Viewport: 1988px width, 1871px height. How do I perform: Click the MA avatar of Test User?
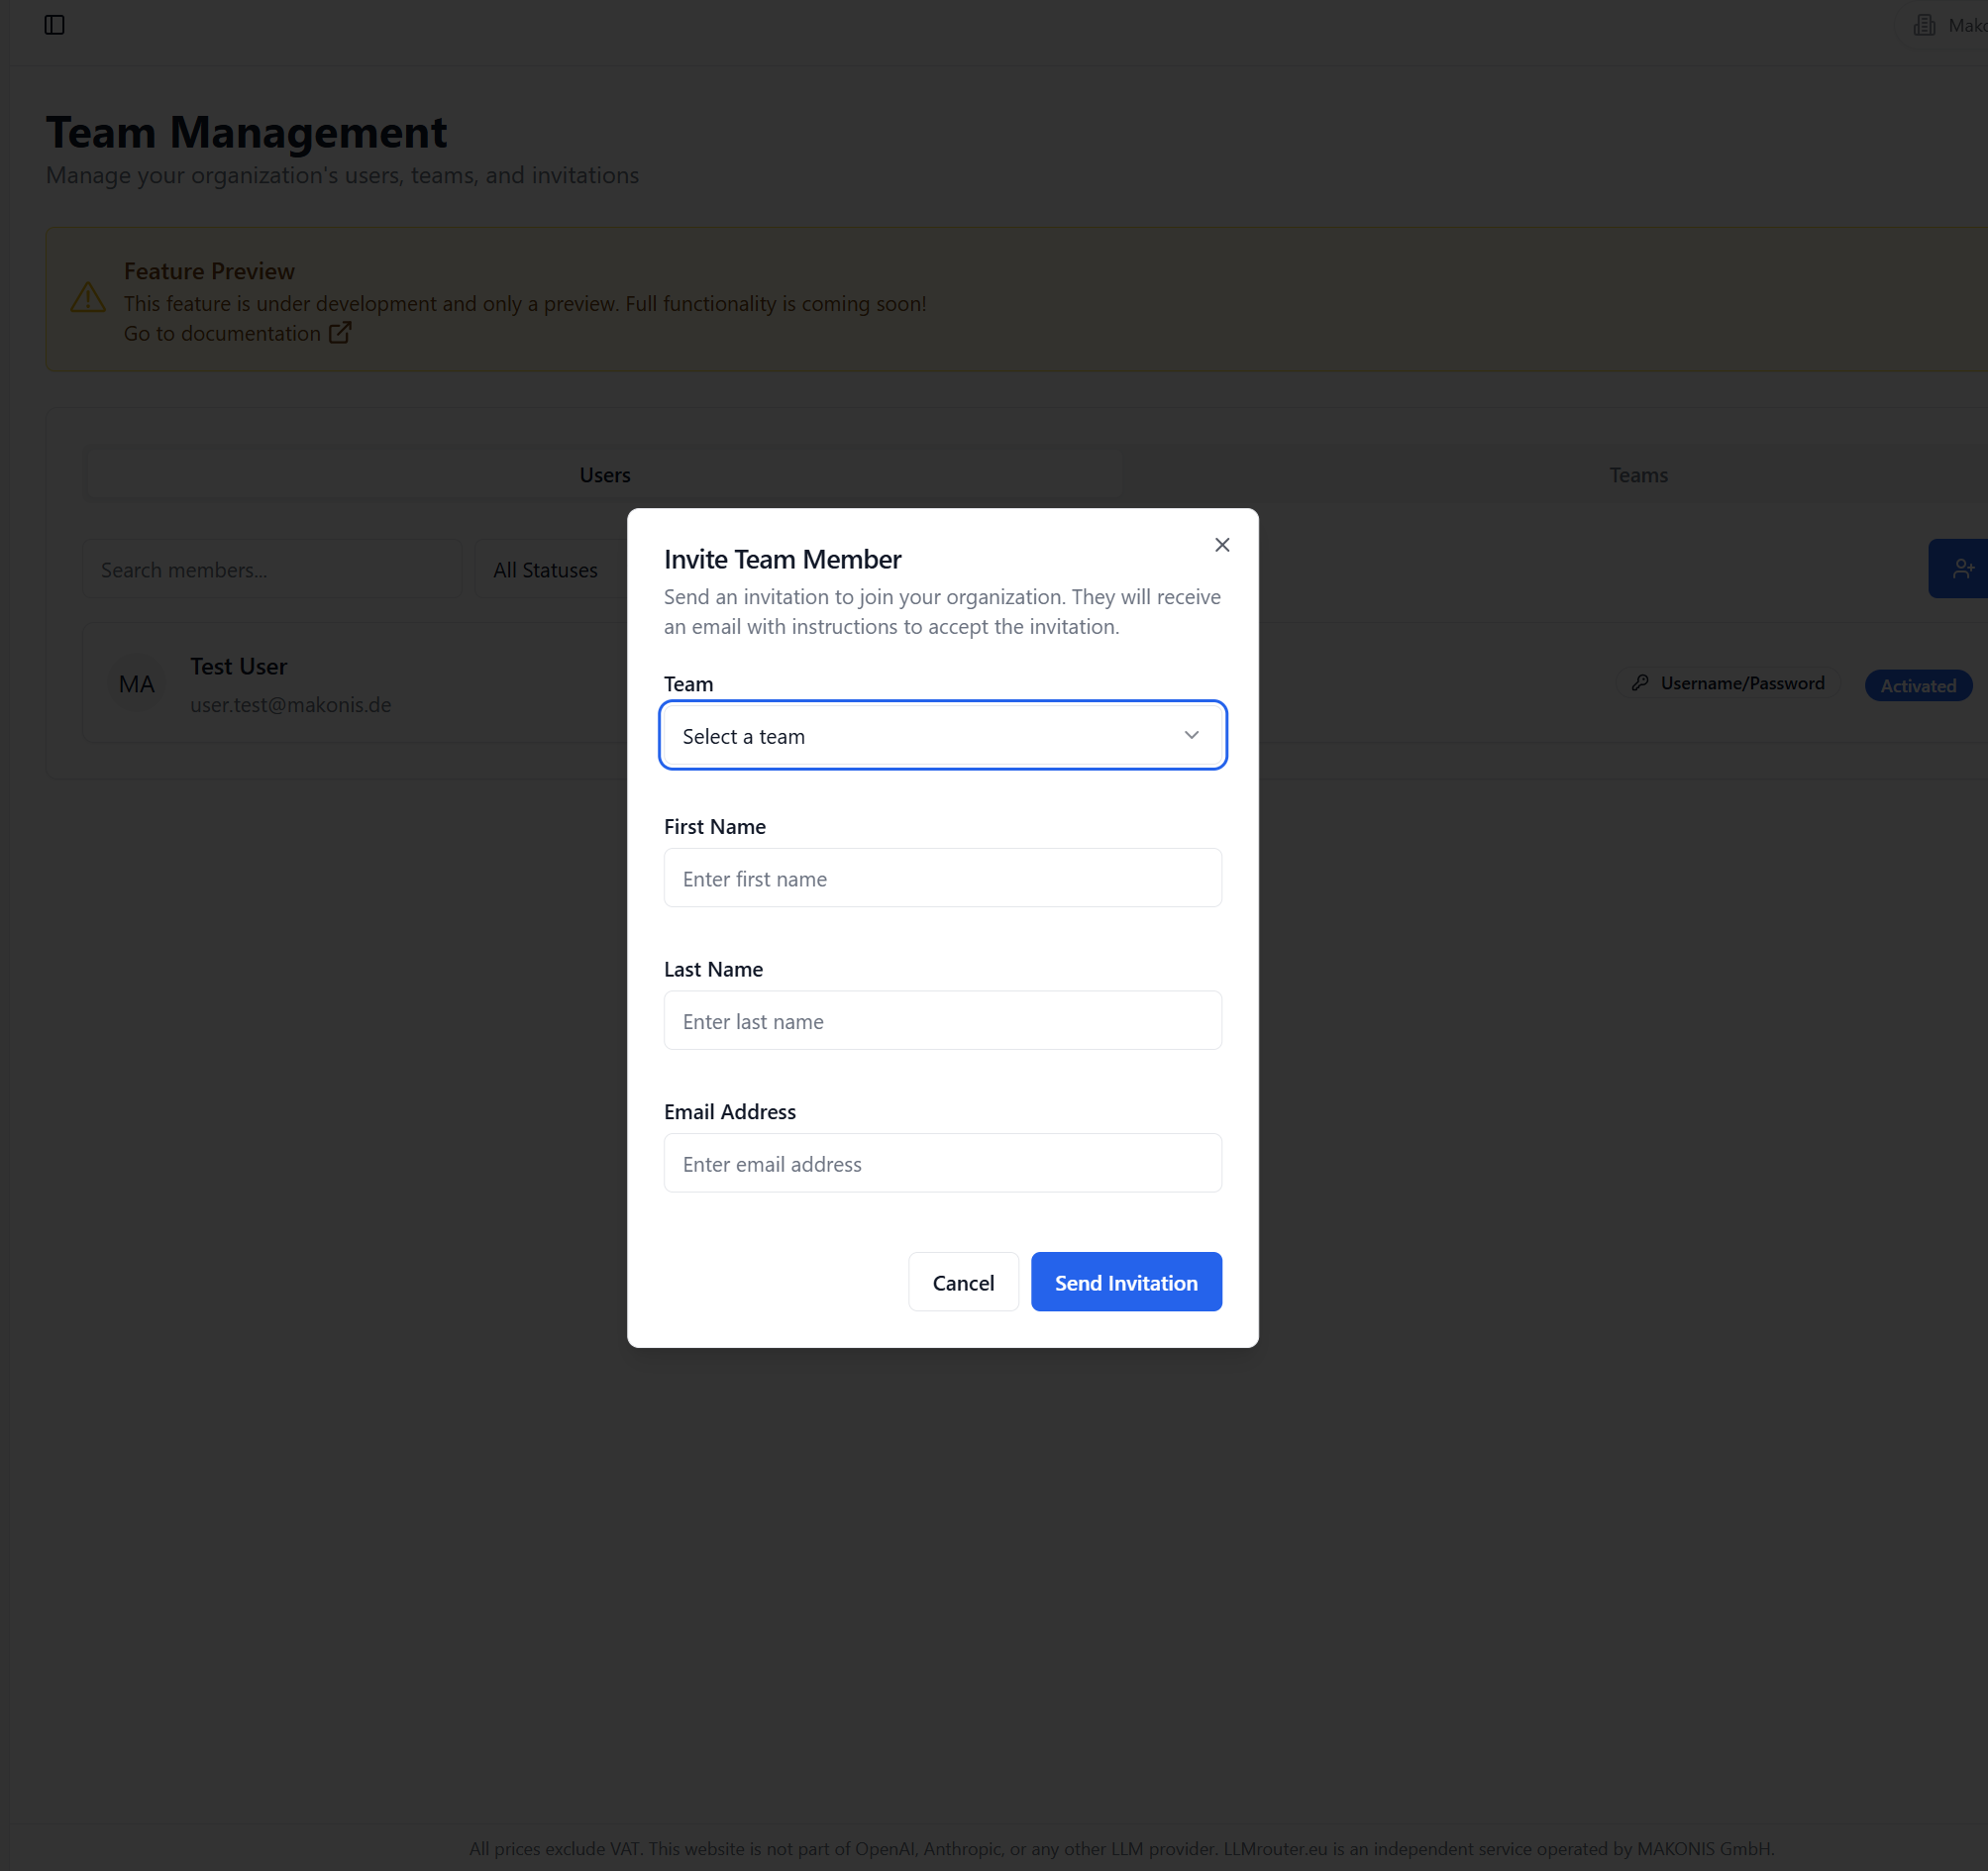[136, 683]
